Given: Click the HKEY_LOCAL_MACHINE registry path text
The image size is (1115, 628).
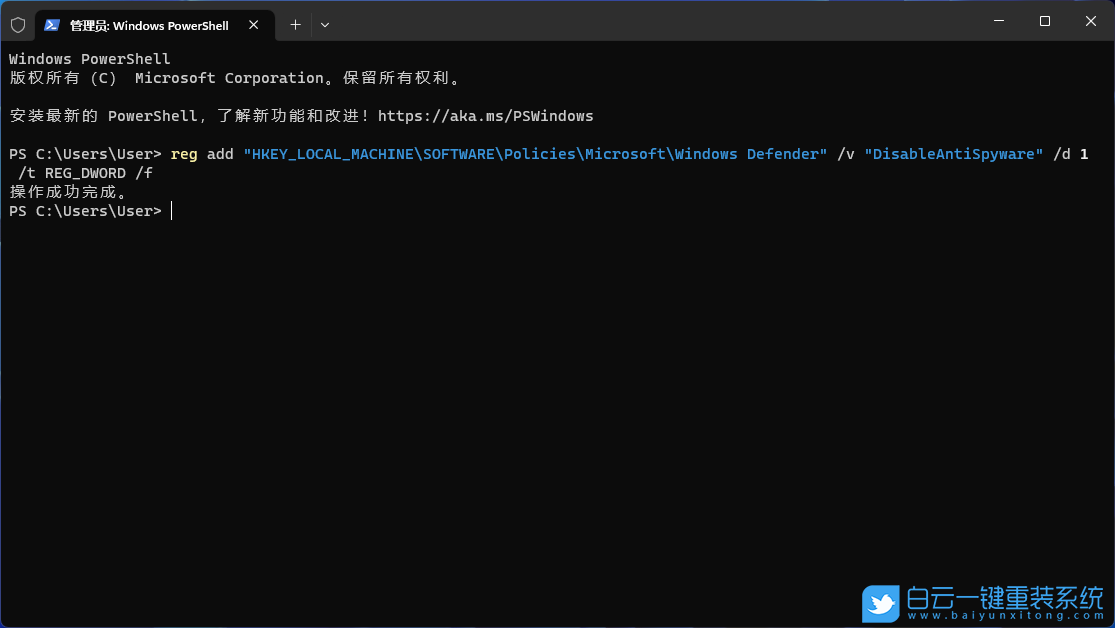Looking at the screenshot, I should [330, 153].
